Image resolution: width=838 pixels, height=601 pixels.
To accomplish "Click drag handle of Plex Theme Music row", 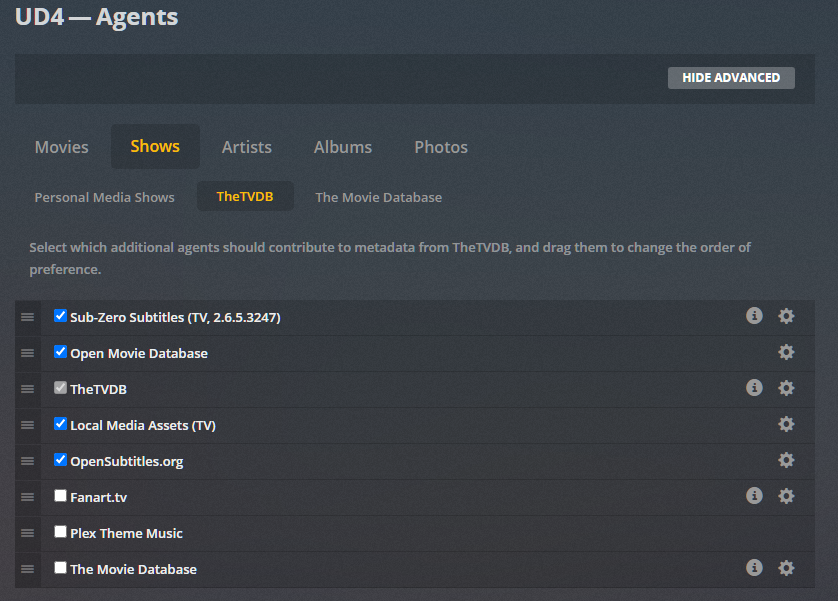I will click(x=27, y=533).
